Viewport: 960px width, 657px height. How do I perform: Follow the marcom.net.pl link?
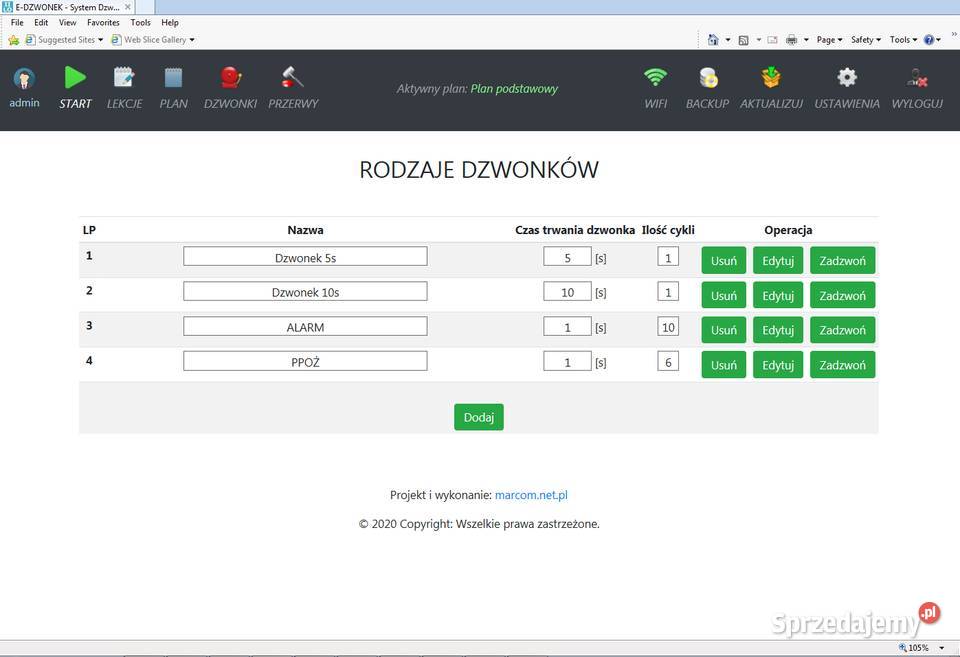531,495
